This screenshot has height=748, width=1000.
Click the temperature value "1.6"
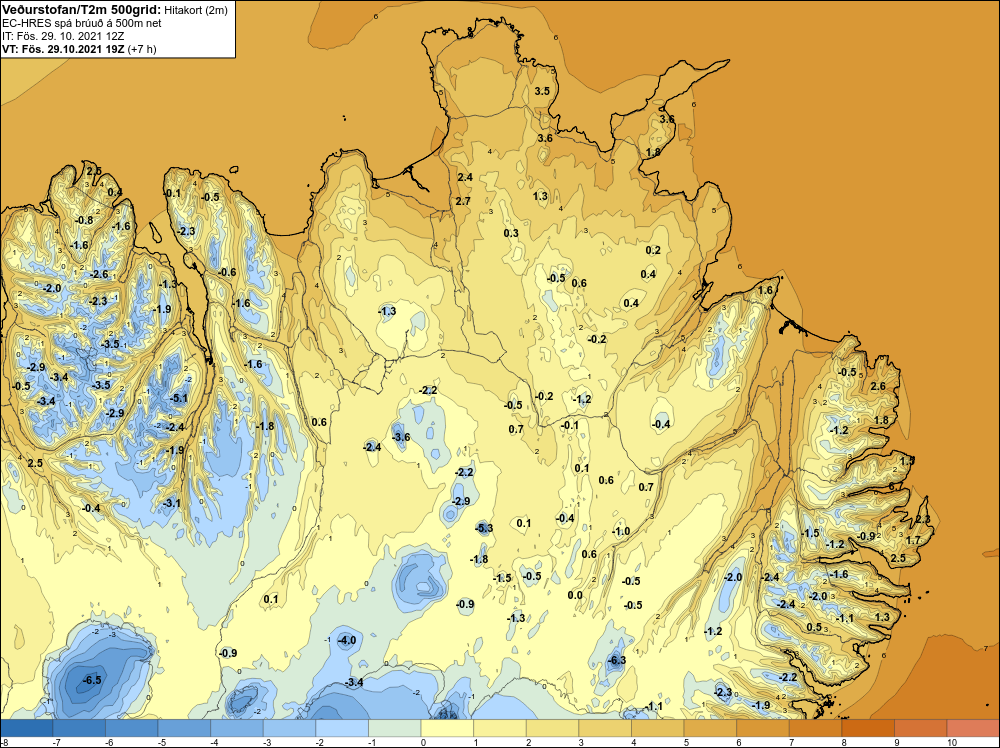765,290
